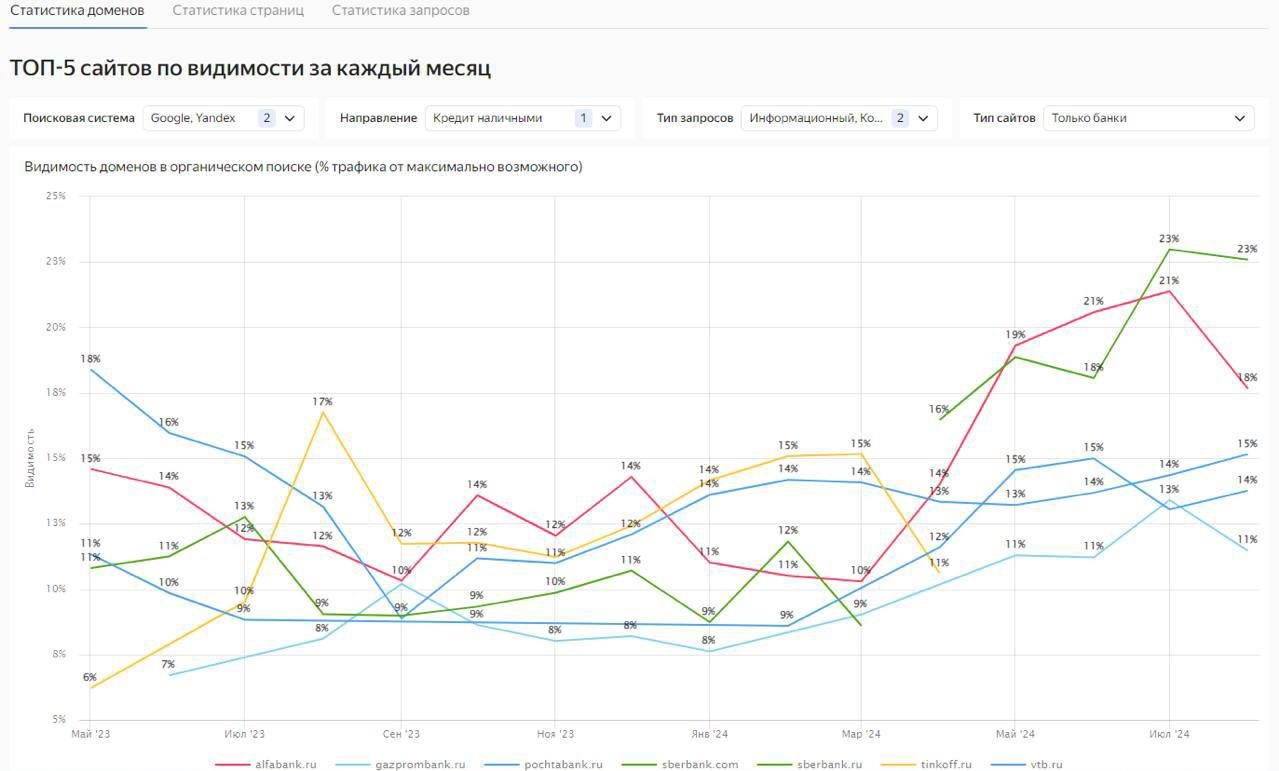Select the Статистика доменов tab

tap(77, 11)
